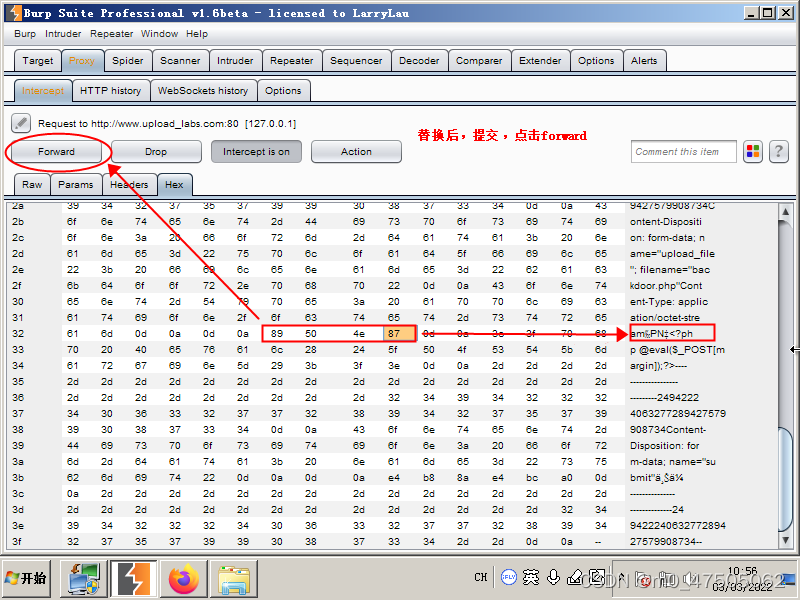800x600 pixels.
Task: Switch to the Decoder tab
Action: 419,61
